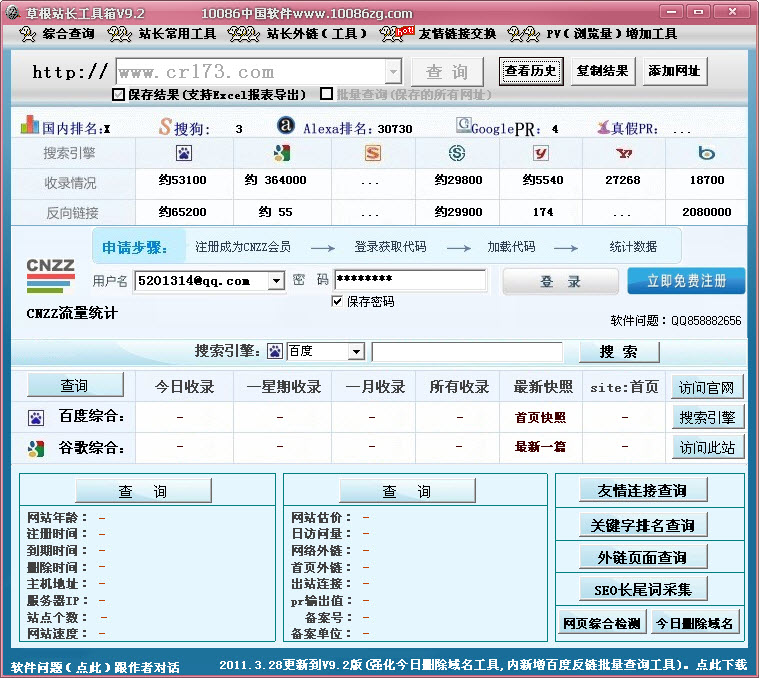Click the Sogou S rank icon
The width and height of the screenshot is (759, 678).
coord(165,127)
